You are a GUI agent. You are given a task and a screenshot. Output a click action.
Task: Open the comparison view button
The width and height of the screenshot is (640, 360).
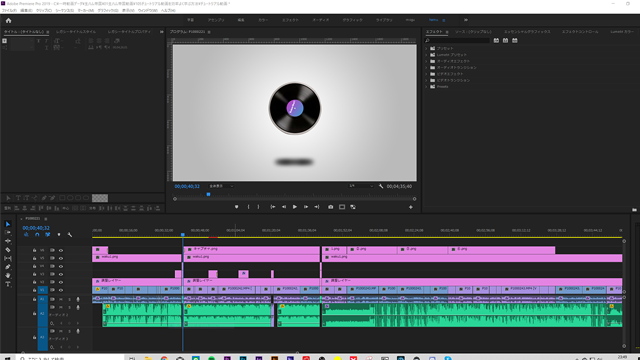353,207
